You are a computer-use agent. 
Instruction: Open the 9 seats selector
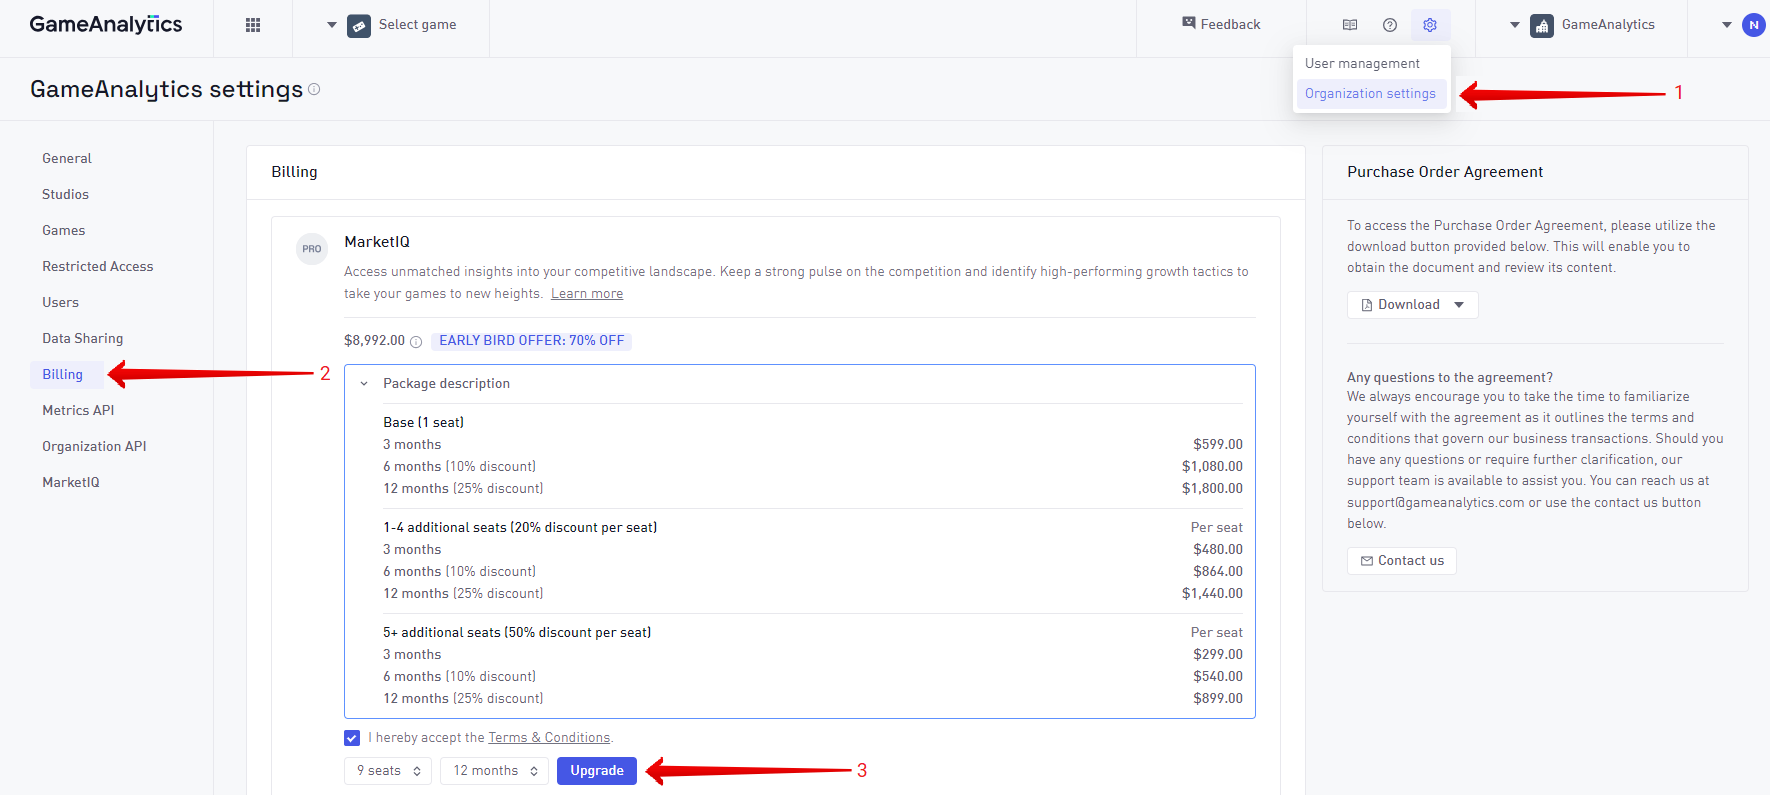388,771
